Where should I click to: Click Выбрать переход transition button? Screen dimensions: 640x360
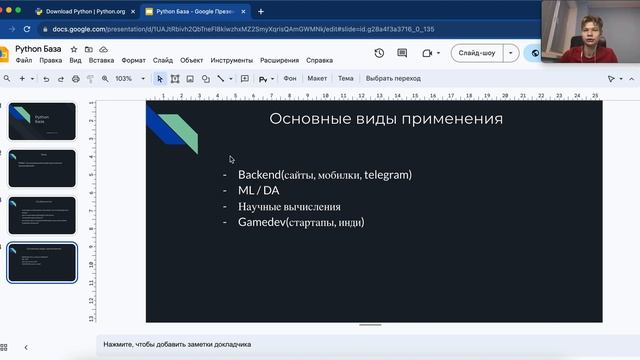[393, 78]
